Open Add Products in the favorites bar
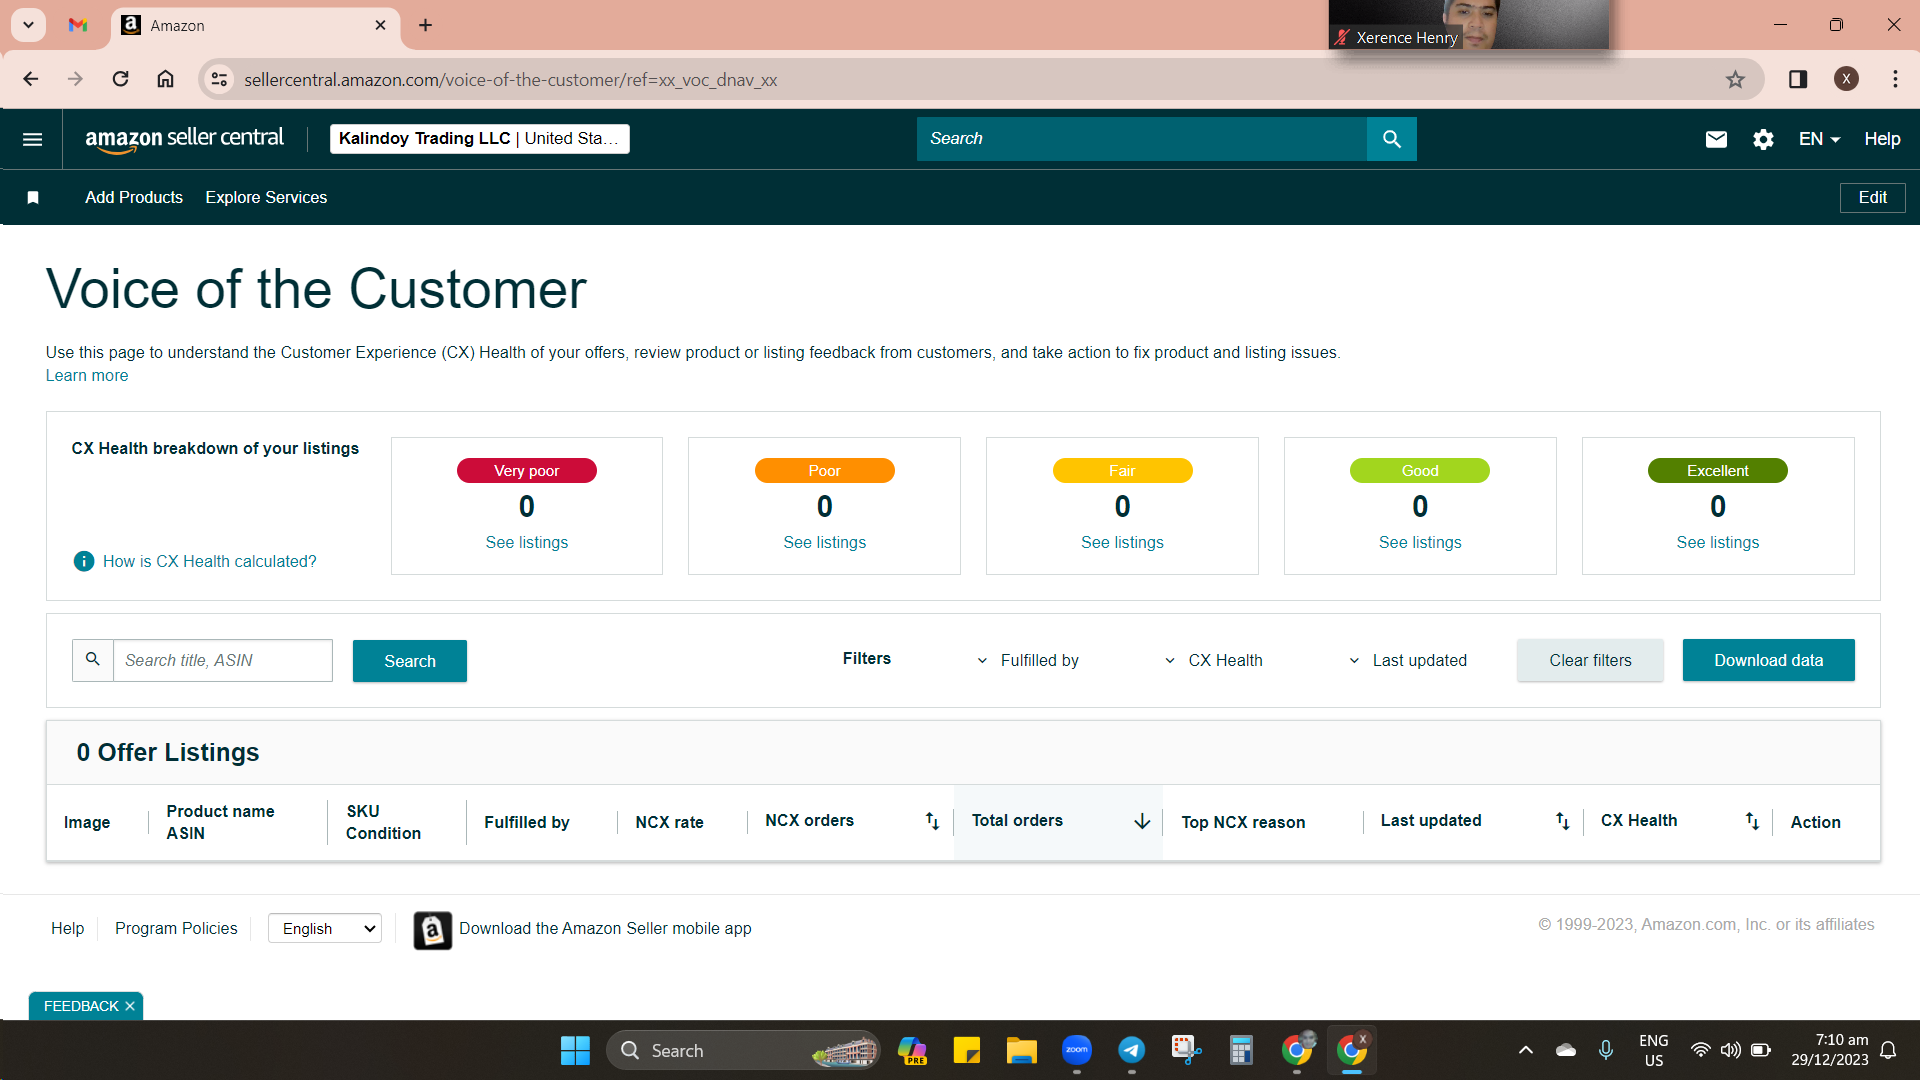The width and height of the screenshot is (1920, 1080). (134, 198)
